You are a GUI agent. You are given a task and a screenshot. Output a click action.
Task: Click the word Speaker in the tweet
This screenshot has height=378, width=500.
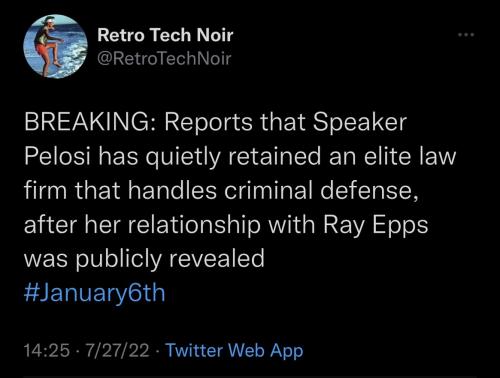(360, 123)
